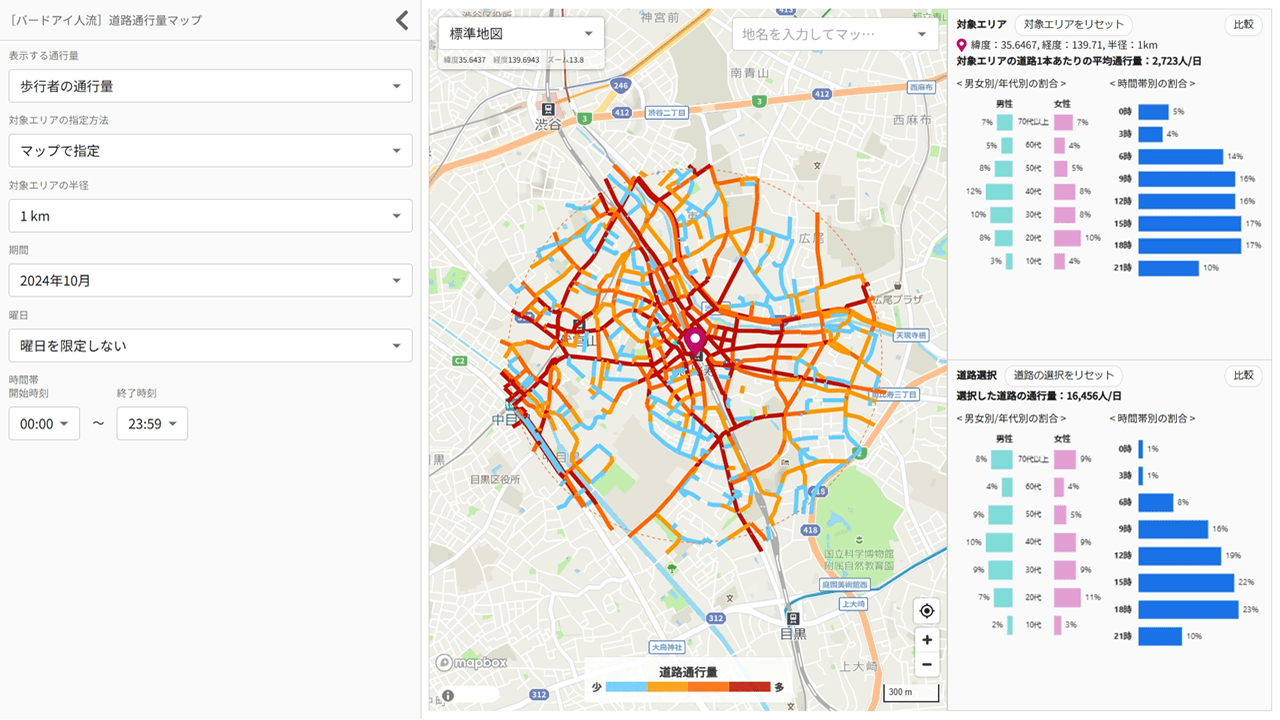This screenshot has height=720, width=1280.
Task: Expand the 1 km radius dropdown
Action: tap(210, 216)
